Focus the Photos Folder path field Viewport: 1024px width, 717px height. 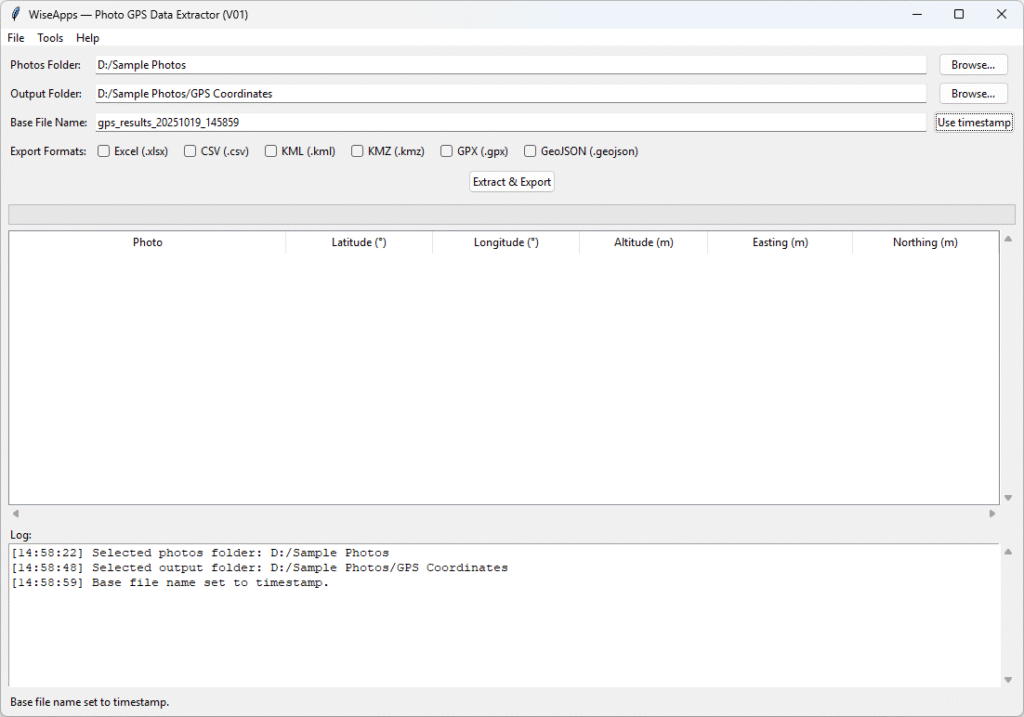point(510,65)
